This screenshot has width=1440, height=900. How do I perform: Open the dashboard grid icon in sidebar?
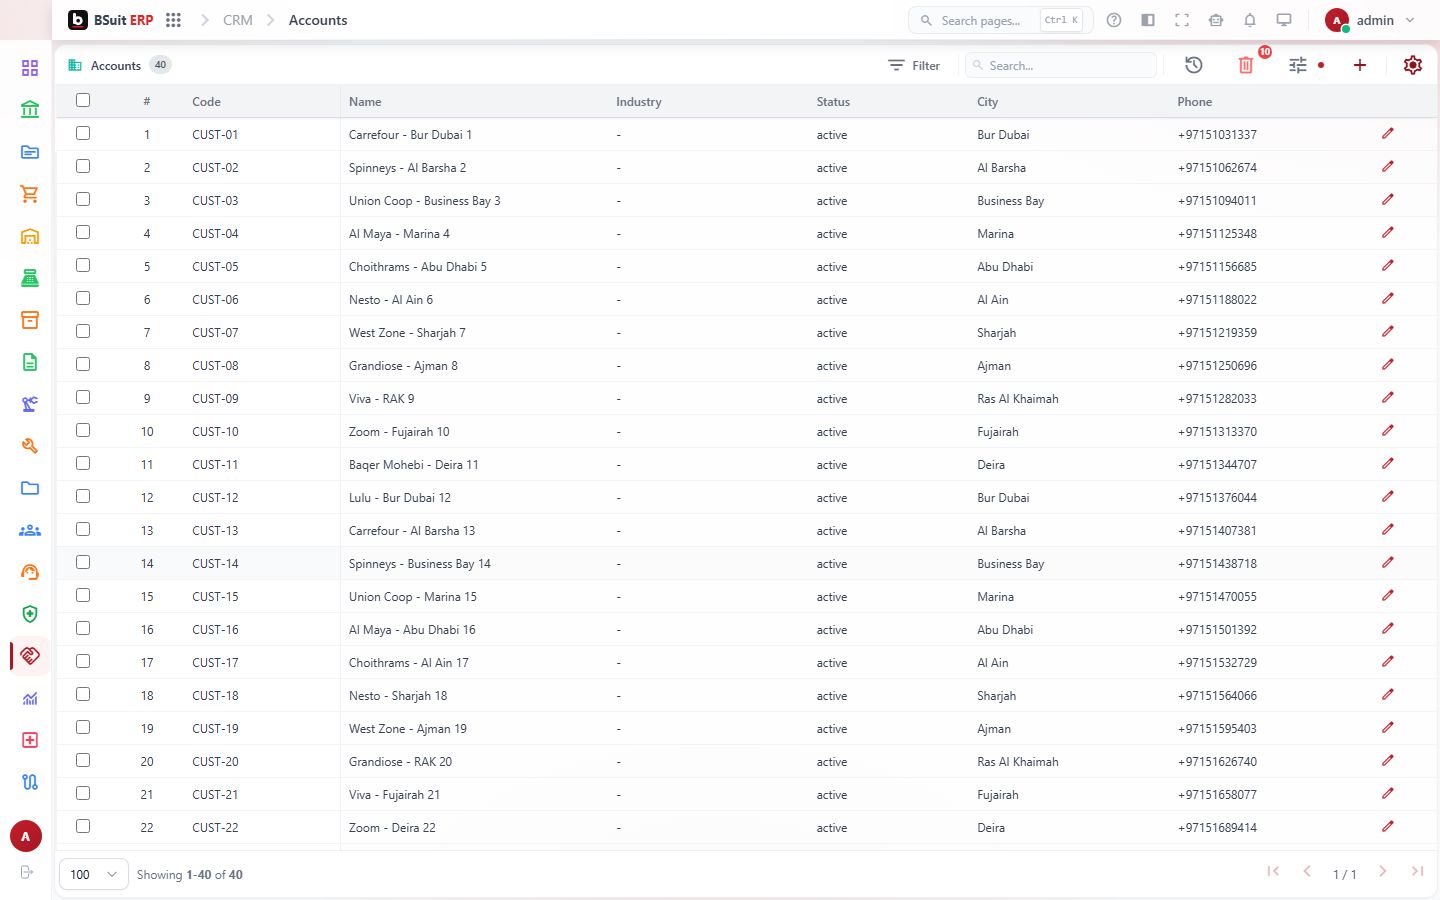[30, 68]
